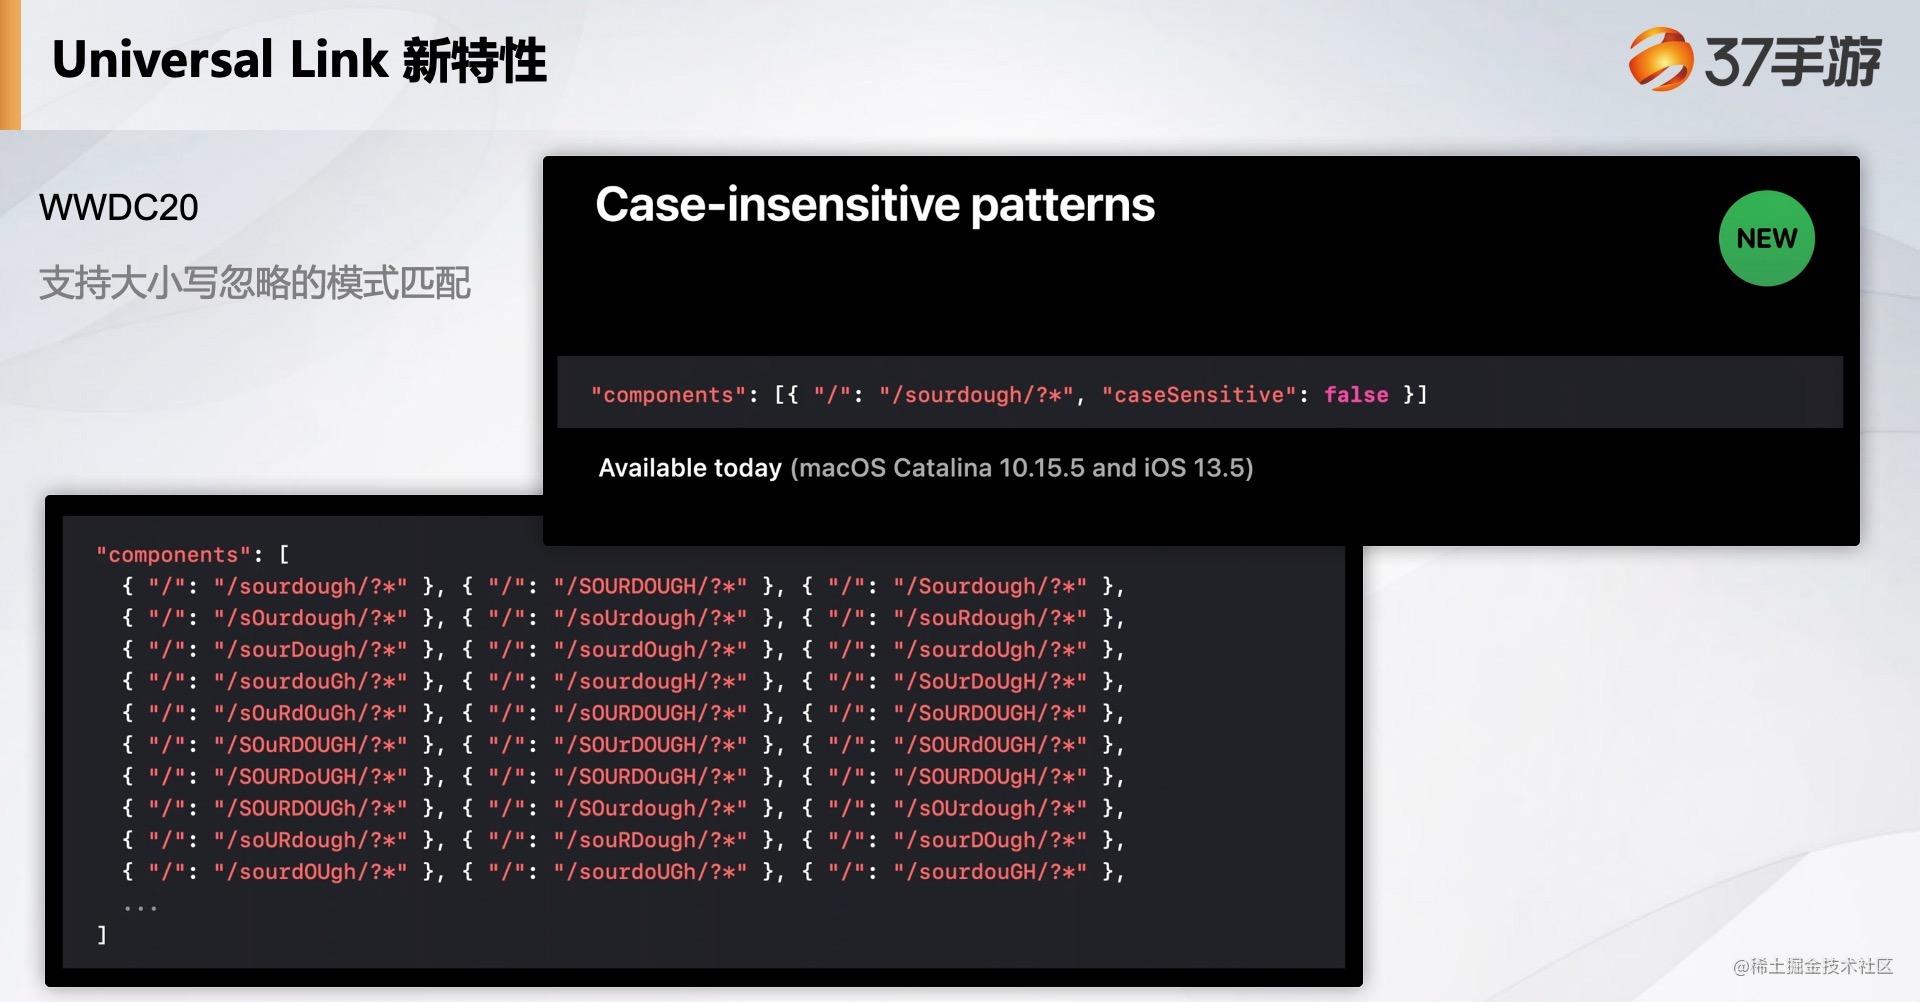Click "/sourdough/?*" in the caseSensitive line
Image resolution: width=1920 pixels, height=1002 pixels.
tap(978, 394)
